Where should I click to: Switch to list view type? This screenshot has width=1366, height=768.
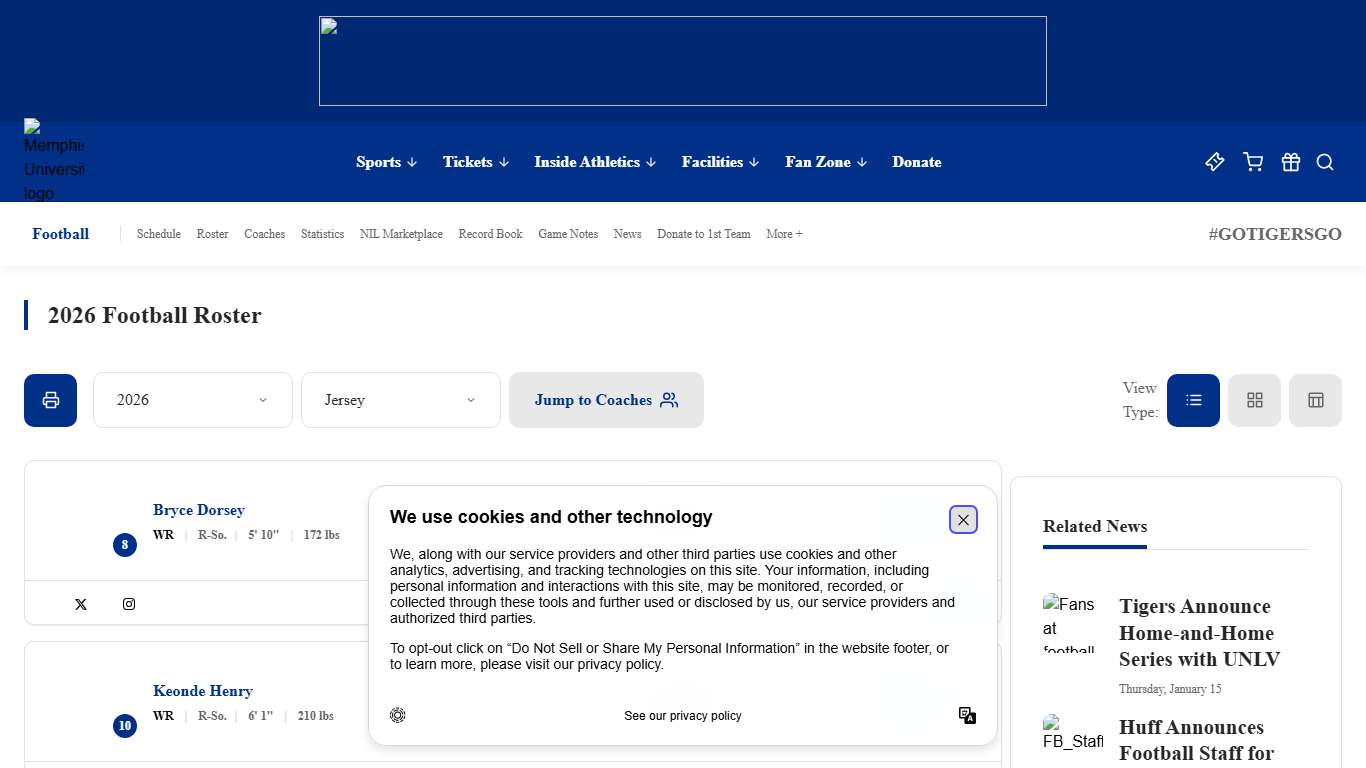point(1193,400)
